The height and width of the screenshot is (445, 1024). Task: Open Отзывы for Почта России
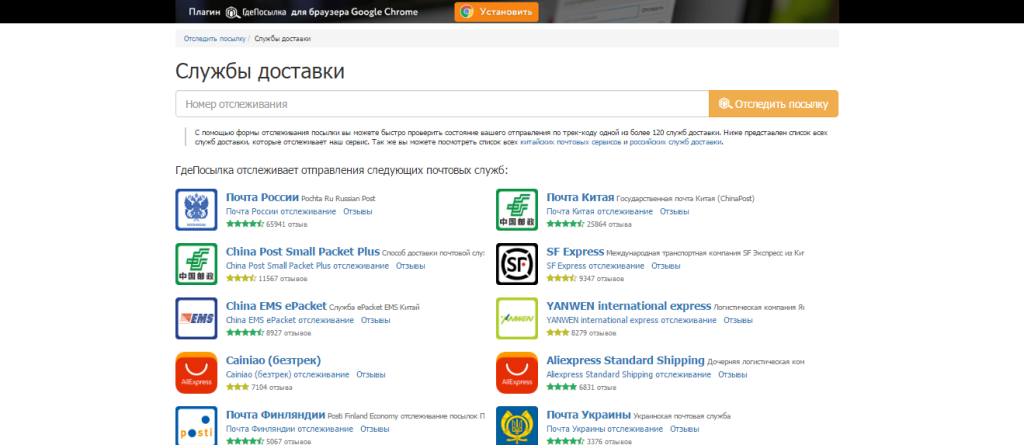click(x=358, y=212)
